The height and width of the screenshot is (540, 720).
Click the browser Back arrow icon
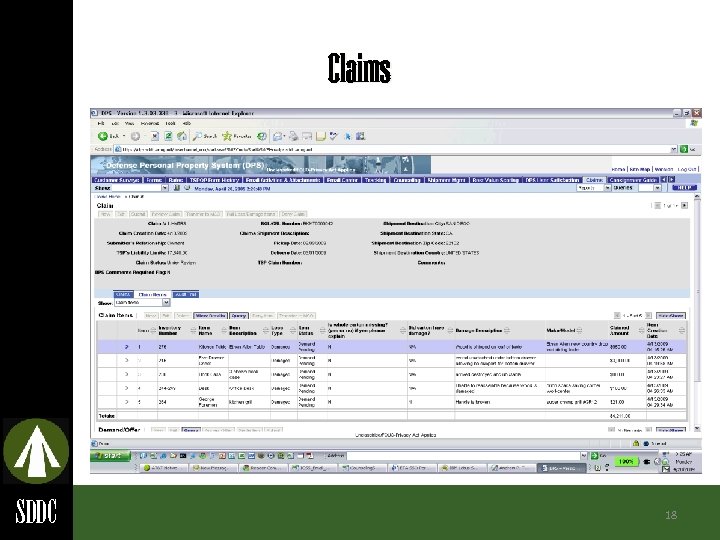[x=103, y=136]
